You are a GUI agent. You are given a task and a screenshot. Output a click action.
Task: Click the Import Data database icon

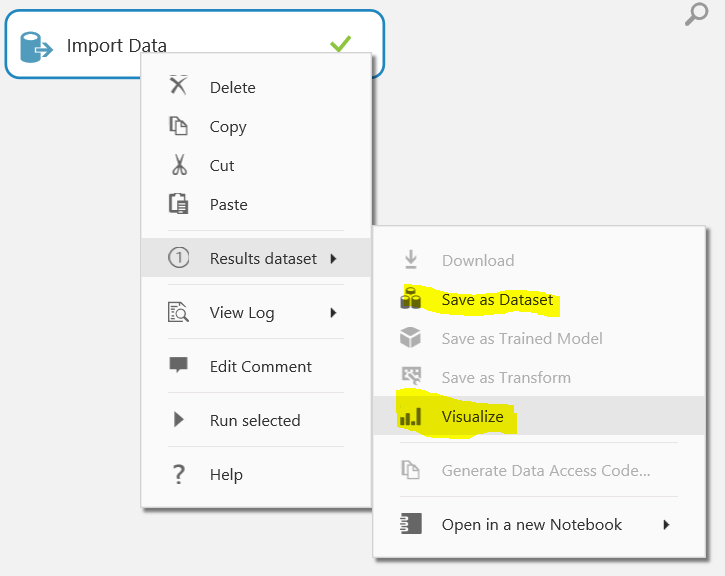point(36,47)
